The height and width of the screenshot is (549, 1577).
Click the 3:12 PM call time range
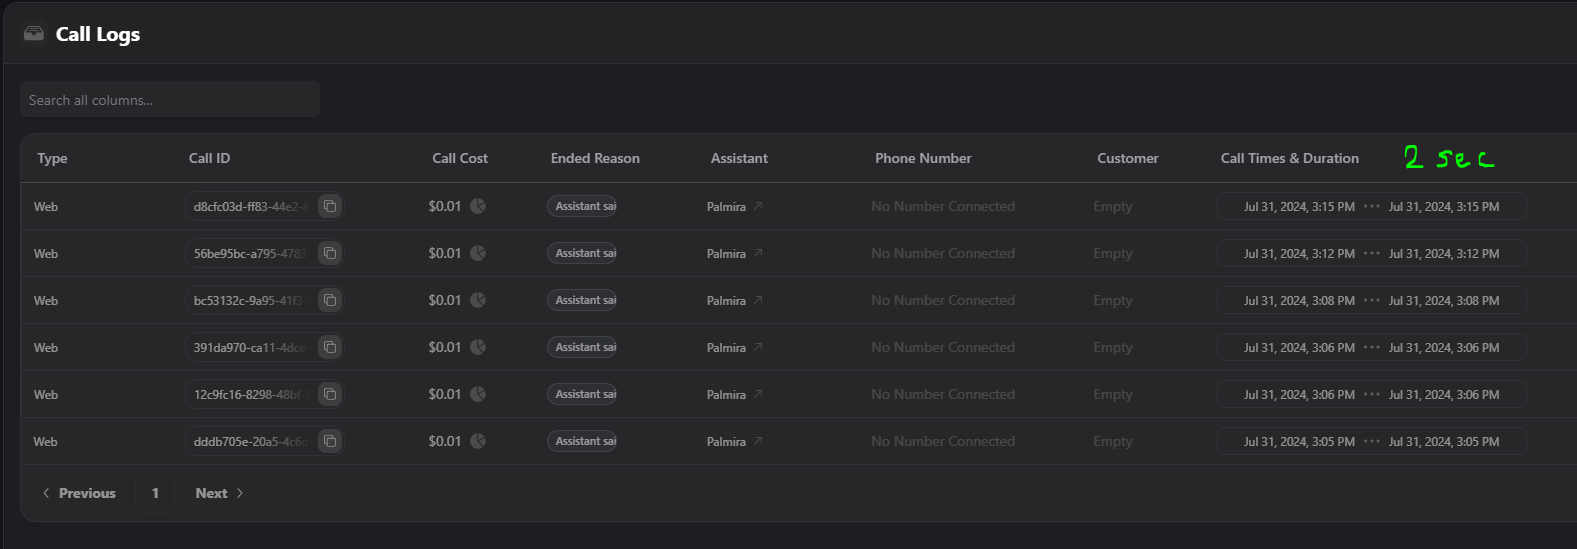tap(1371, 253)
